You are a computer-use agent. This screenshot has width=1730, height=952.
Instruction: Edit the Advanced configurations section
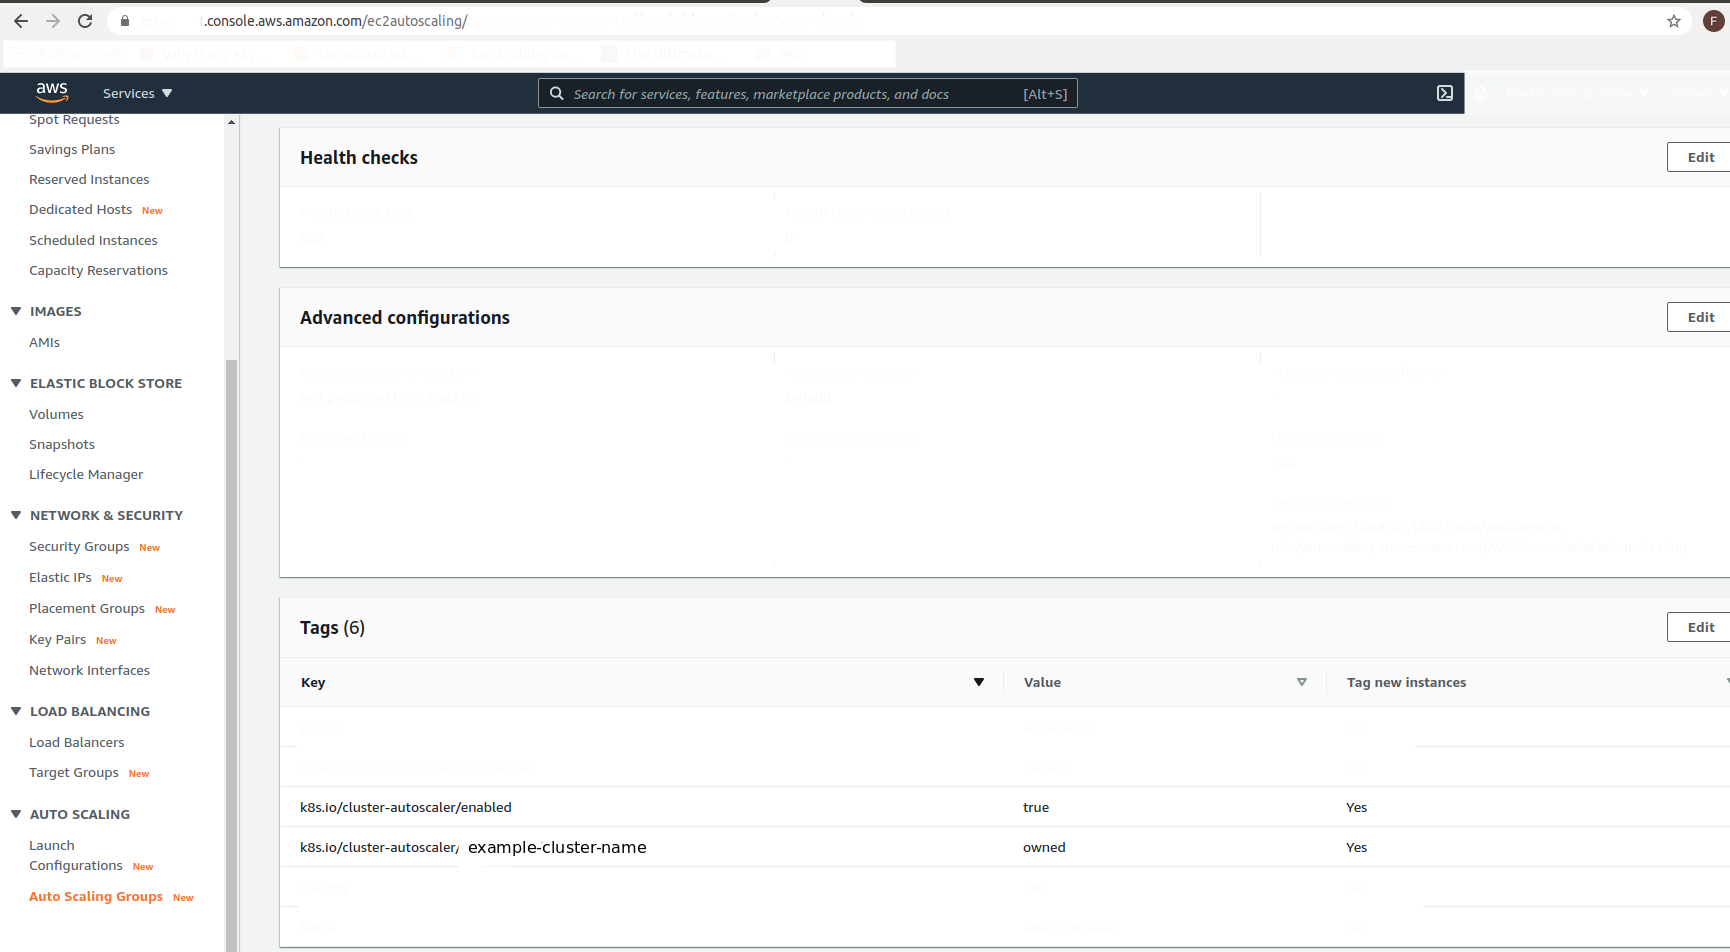point(1700,317)
